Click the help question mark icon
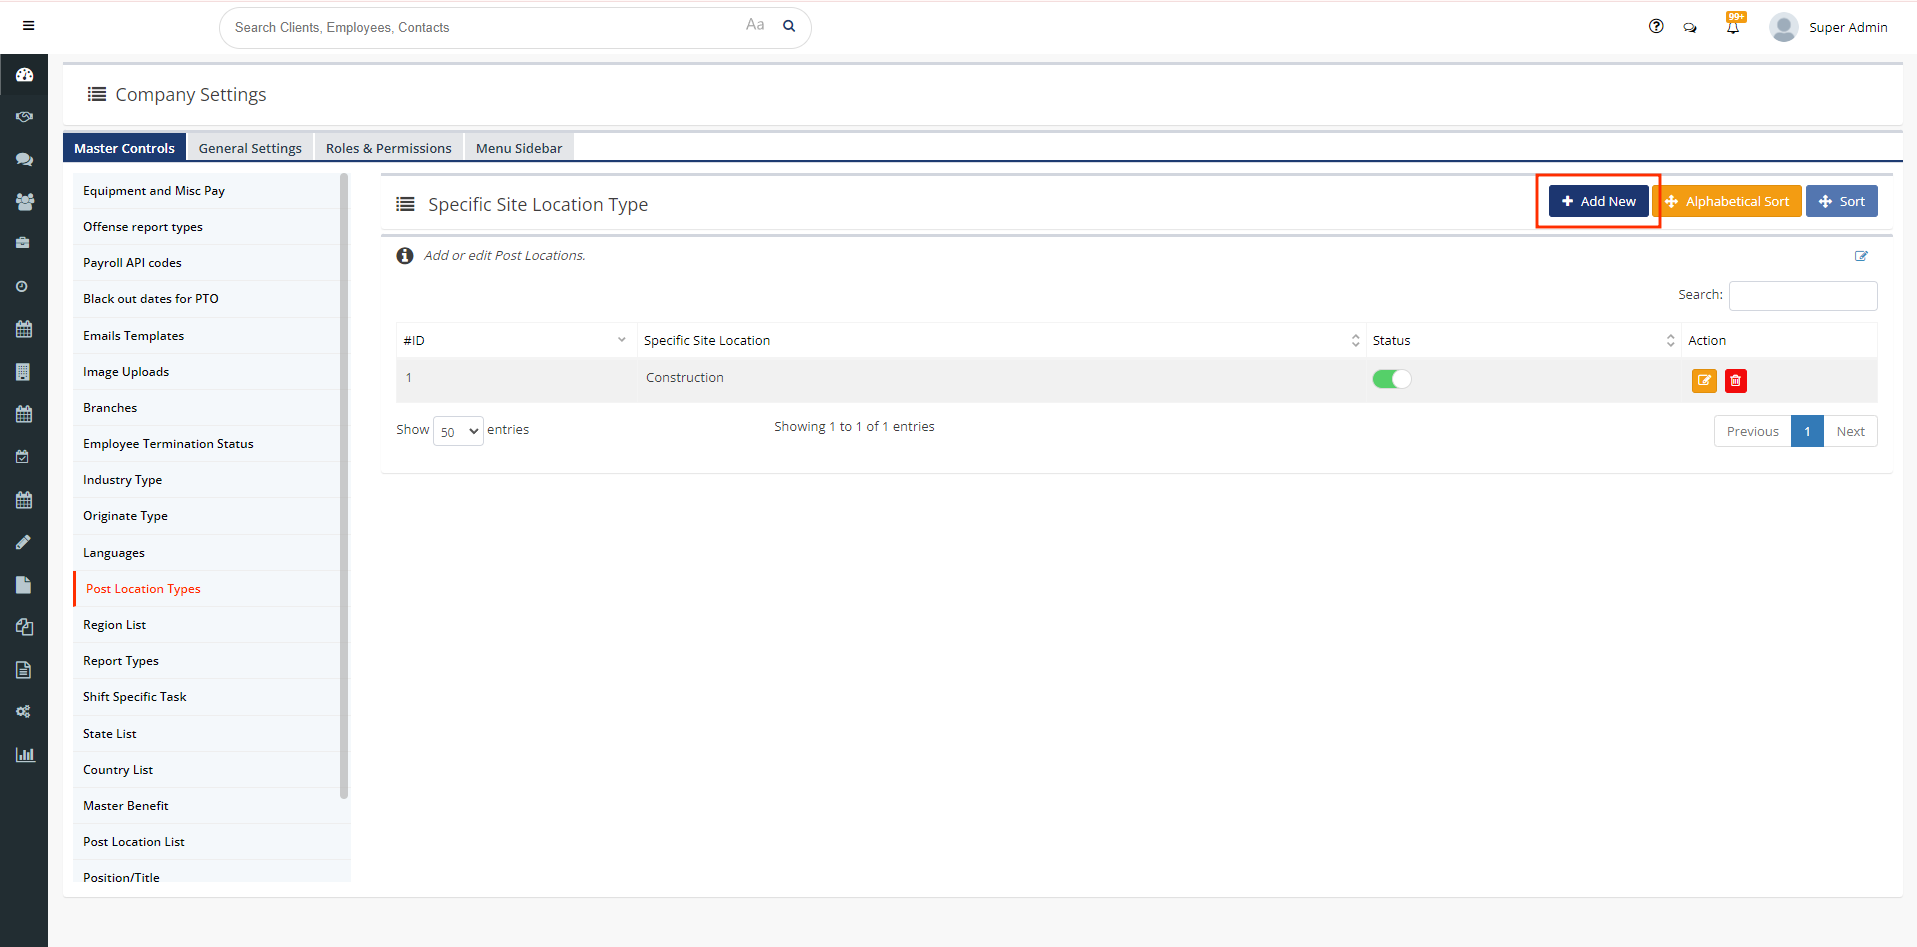 point(1656,27)
